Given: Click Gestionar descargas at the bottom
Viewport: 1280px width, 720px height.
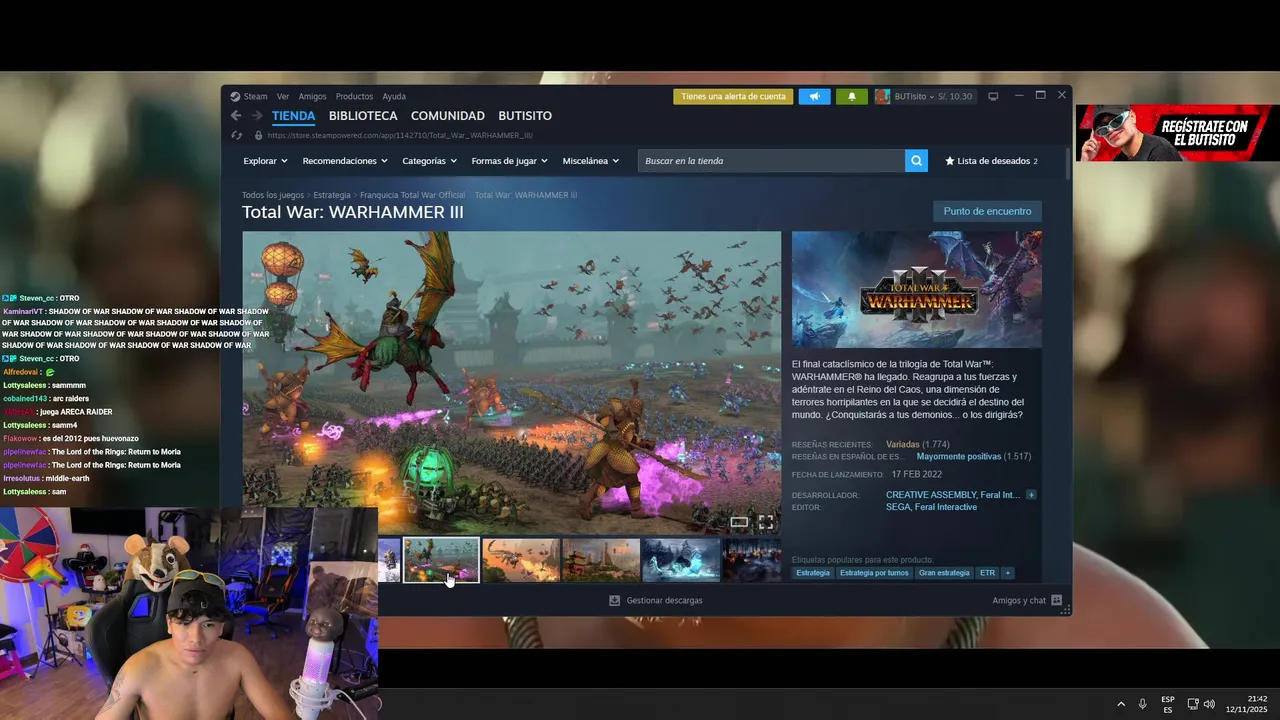Looking at the screenshot, I should point(664,601).
